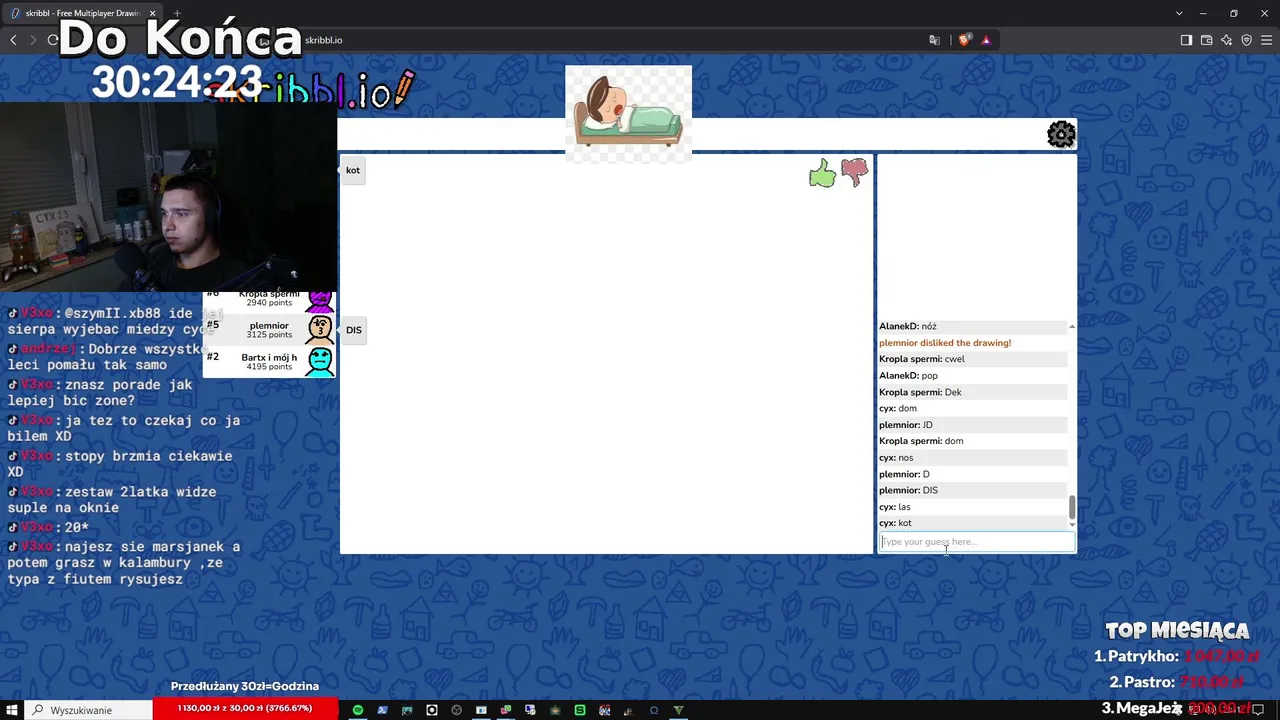Click player row Bartx i mój h
The height and width of the screenshot is (720, 1280).
(269, 361)
